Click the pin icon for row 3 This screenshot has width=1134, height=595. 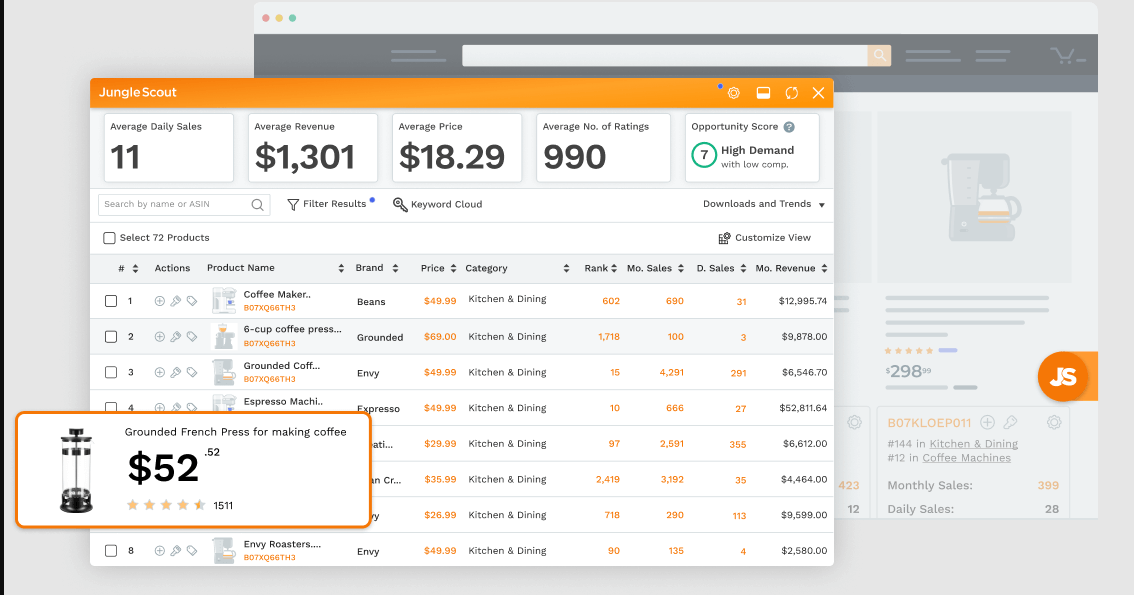[176, 372]
